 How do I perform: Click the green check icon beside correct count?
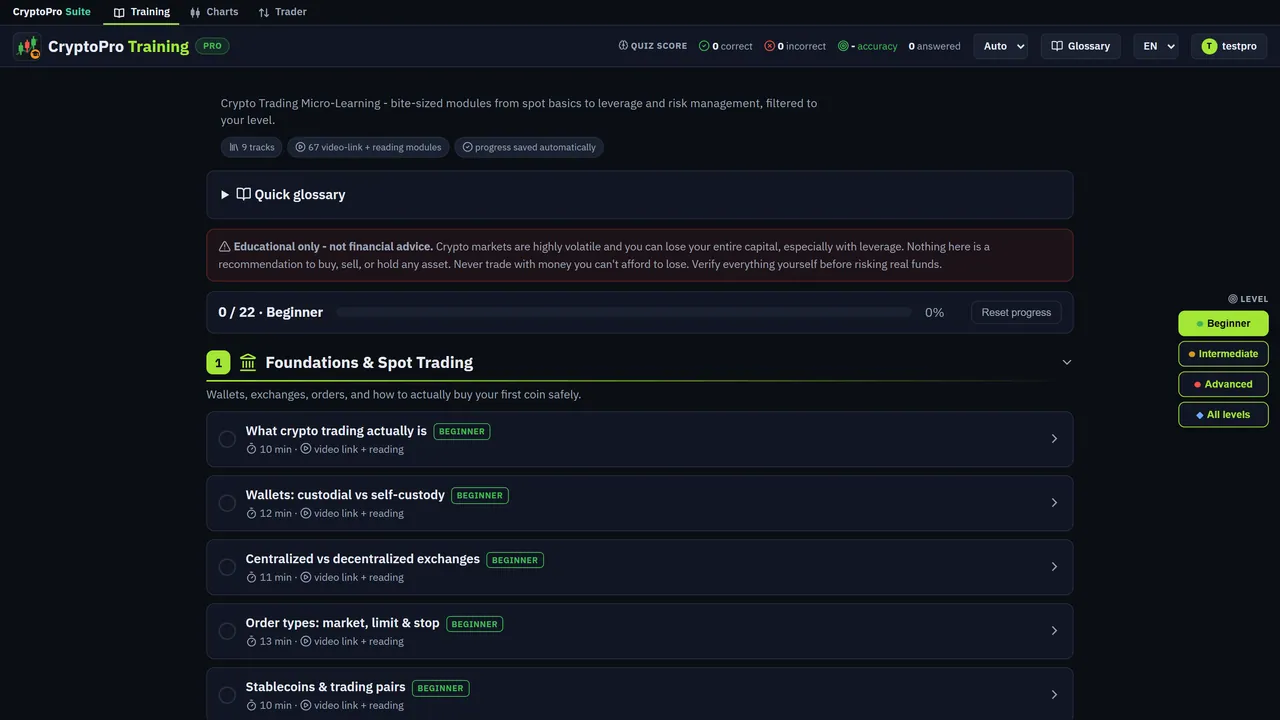point(704,46)
